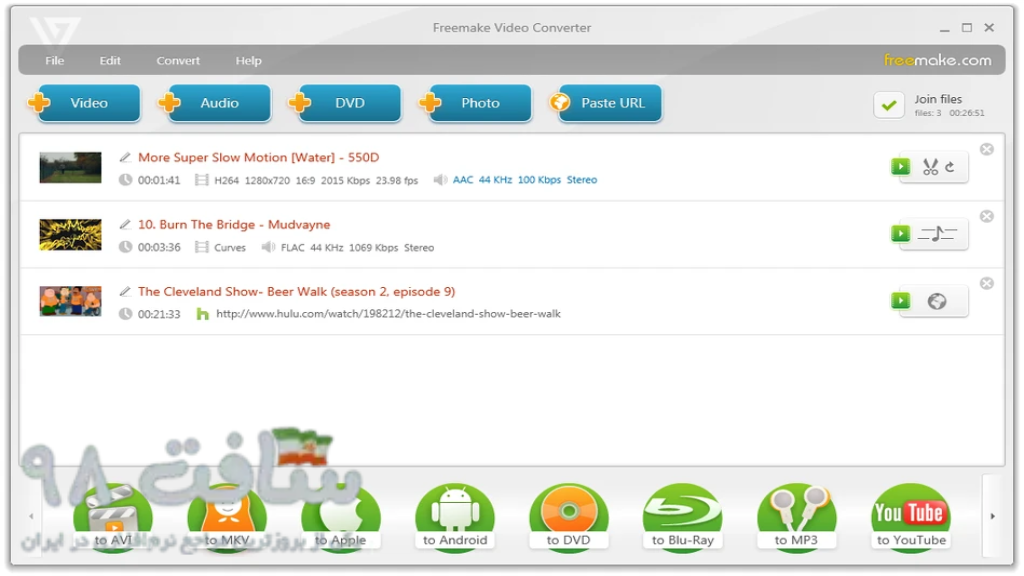Image resolution: width=1024 pixels, height=576 pixels.
Task: Click the 00:01:41 duration text
Action: pyautogui.click(x=159, y=180)
